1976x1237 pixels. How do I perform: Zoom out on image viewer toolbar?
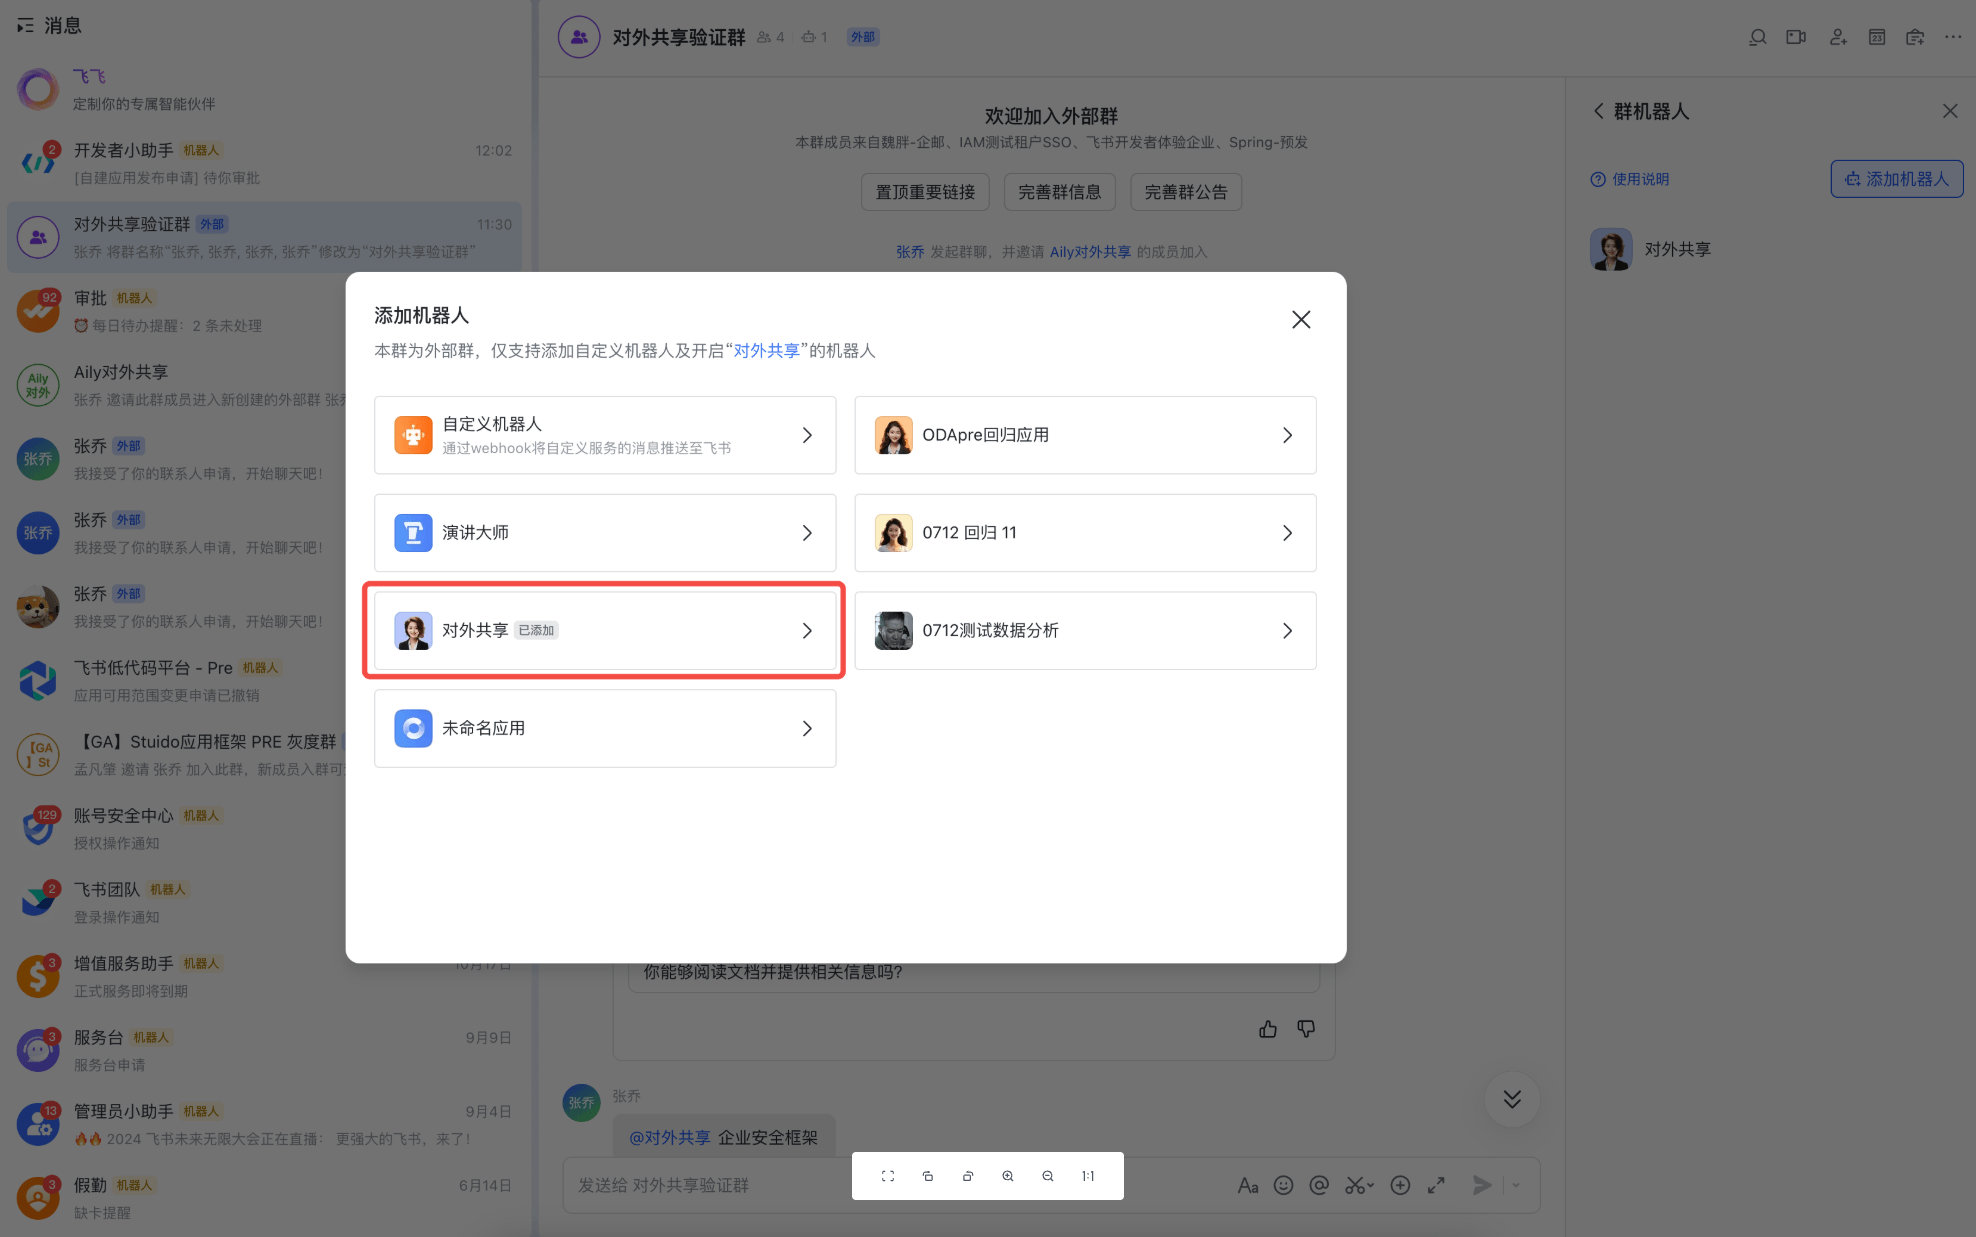(x=1048, y=1176)
